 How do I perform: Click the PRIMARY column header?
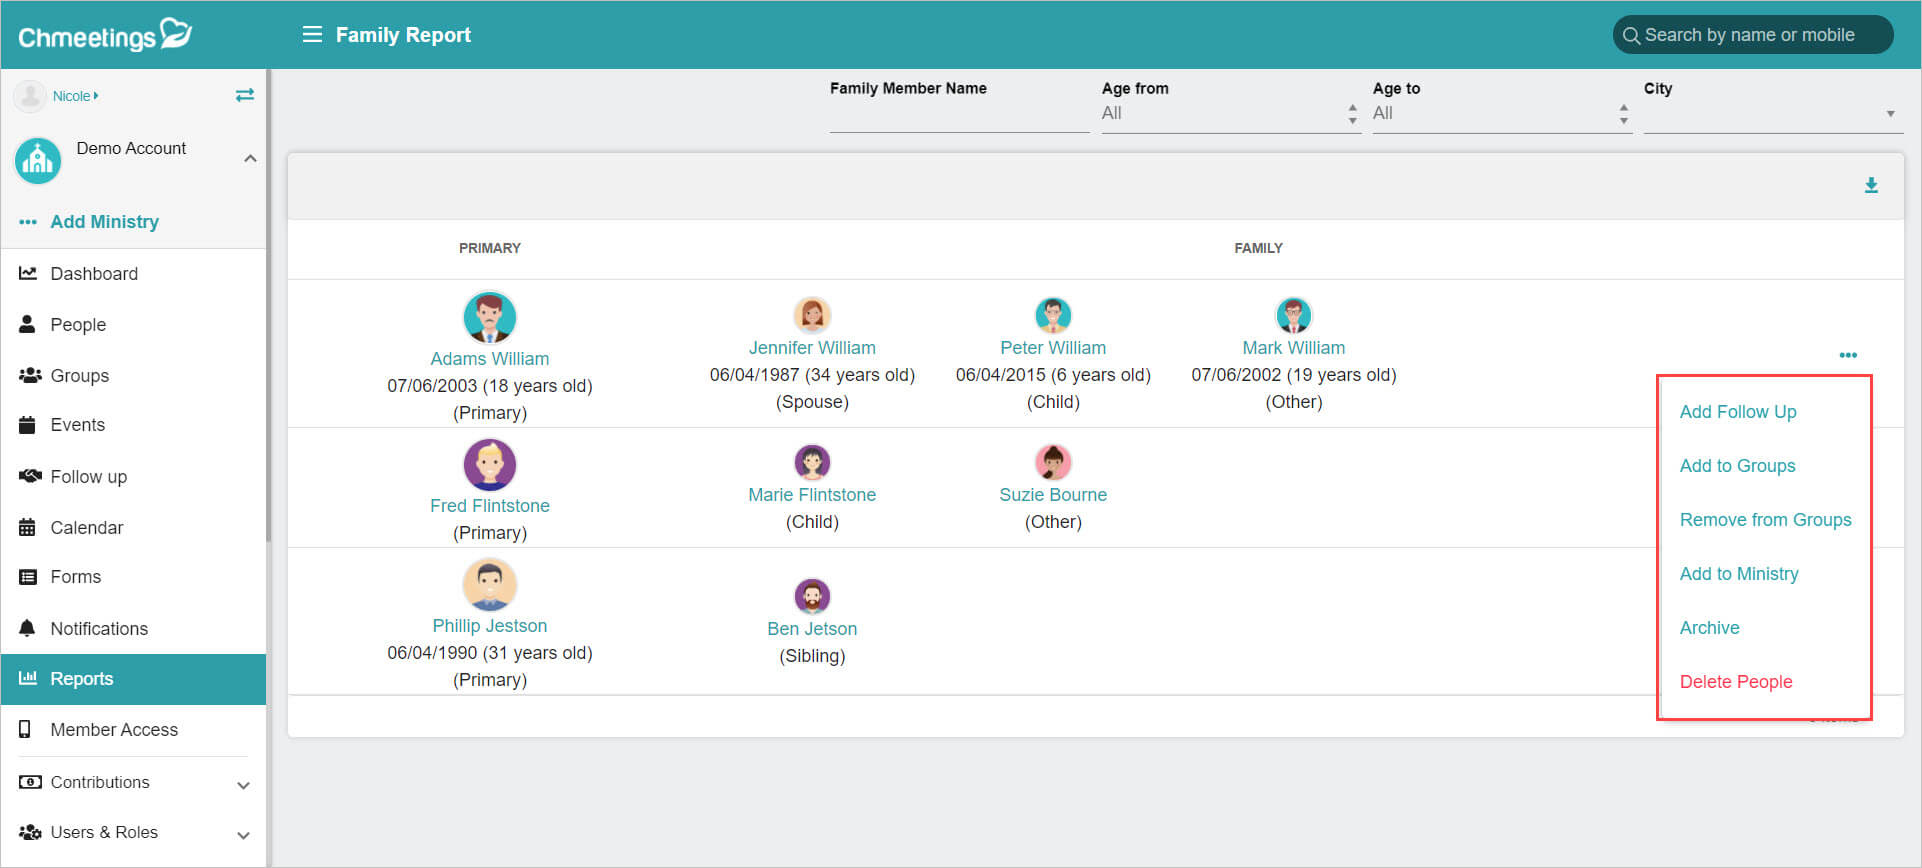pyautogui.click(x=490, y=248)
